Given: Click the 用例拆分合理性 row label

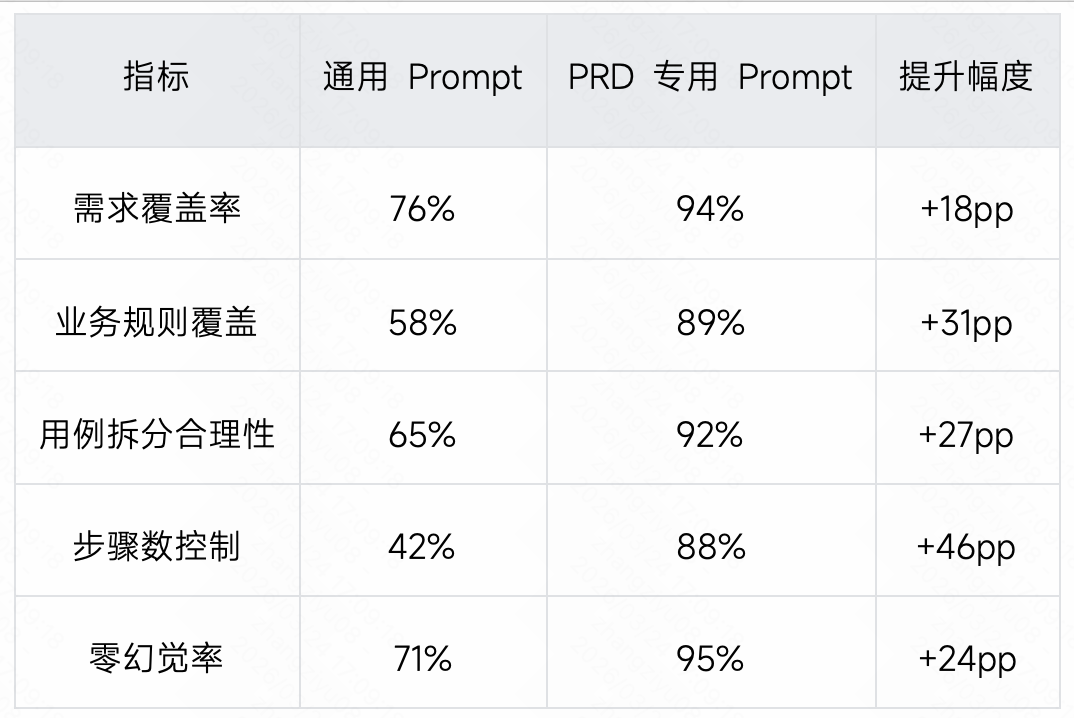Looking at the screenshot, I should [x=157, y=435].
